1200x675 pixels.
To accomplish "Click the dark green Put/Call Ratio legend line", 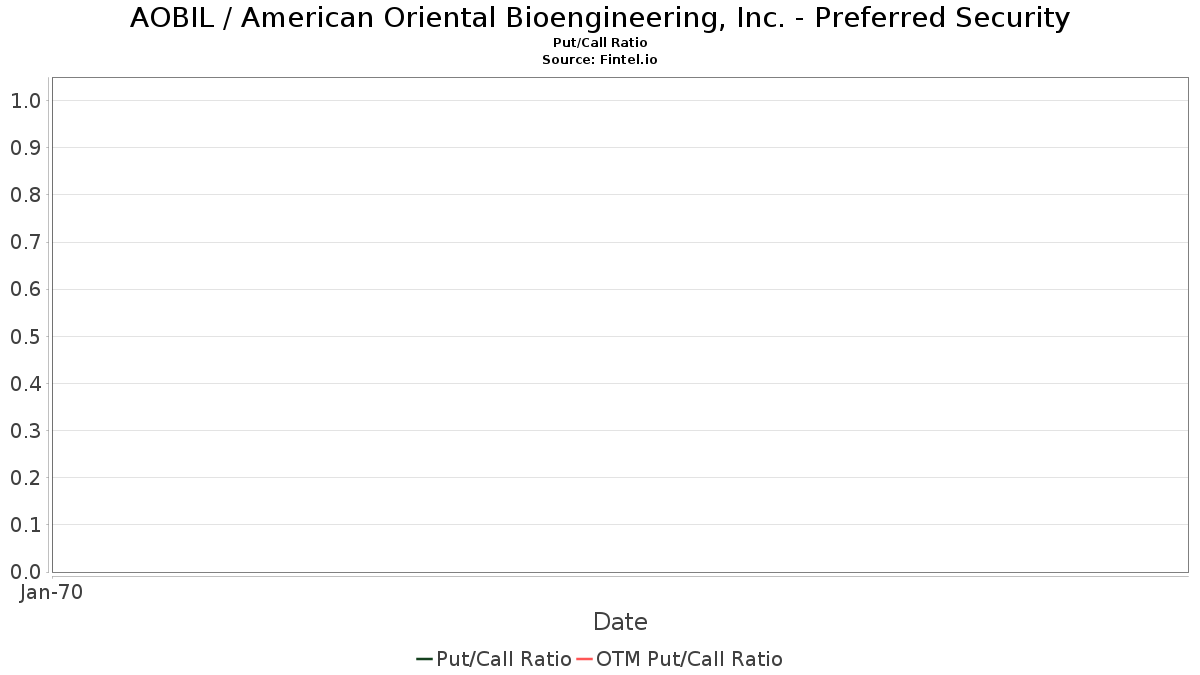I will [x=424, y=659].
